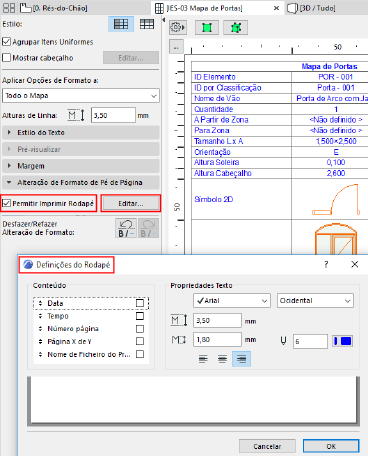Image resolution: width=368 pixels, height=456 pixels.
Task: Open the help question mark in dialog
Action: click(326, 264)
